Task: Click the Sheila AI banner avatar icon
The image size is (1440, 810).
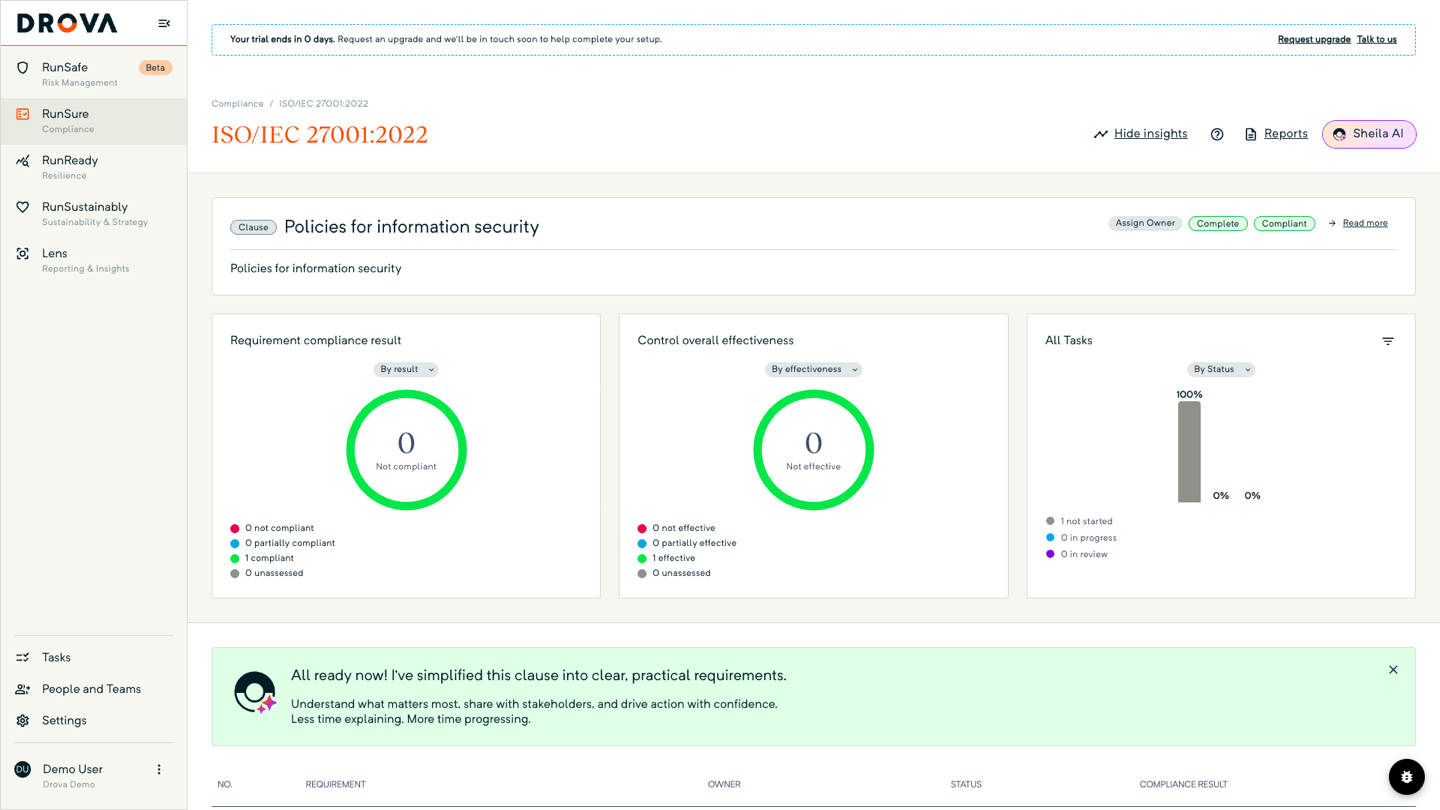Action: point(255,692)
